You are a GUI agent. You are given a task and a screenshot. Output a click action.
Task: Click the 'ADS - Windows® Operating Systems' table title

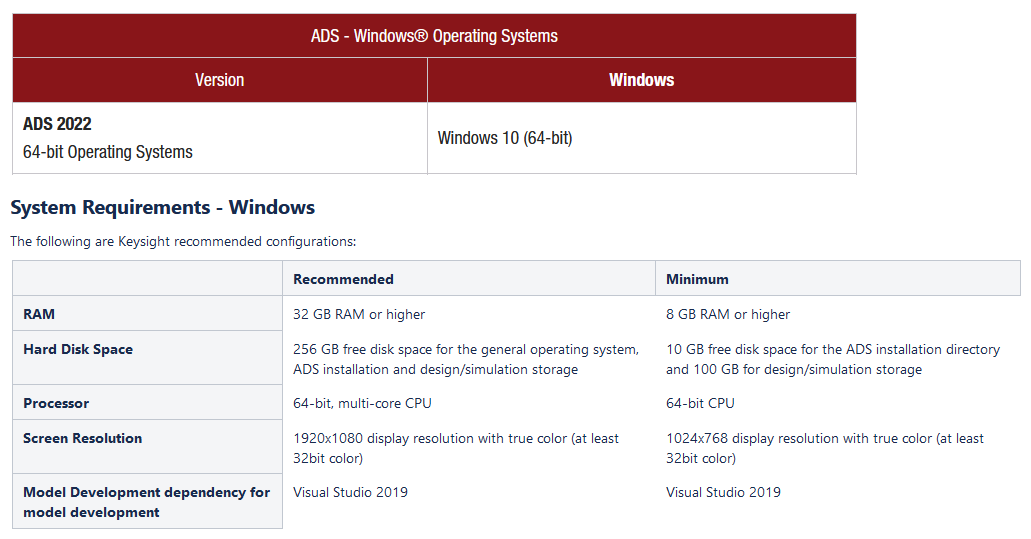click(434, 35)
